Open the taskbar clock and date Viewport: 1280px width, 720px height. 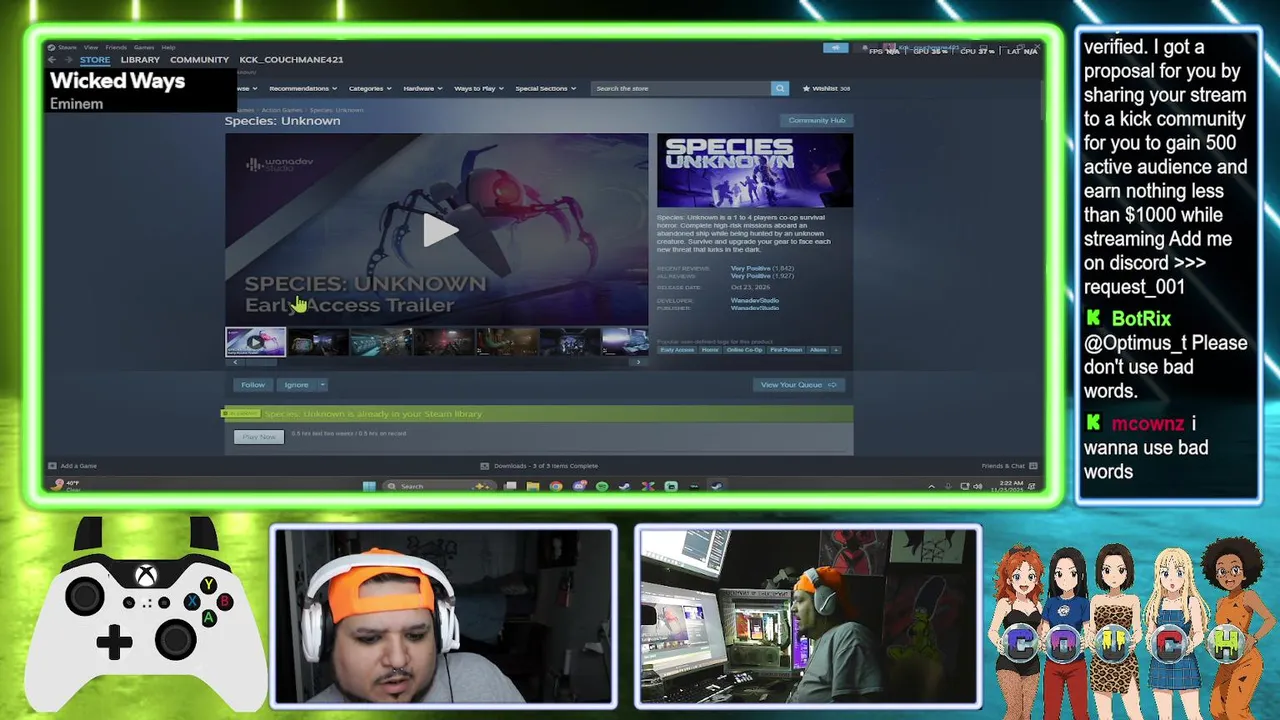point(1006,486)
